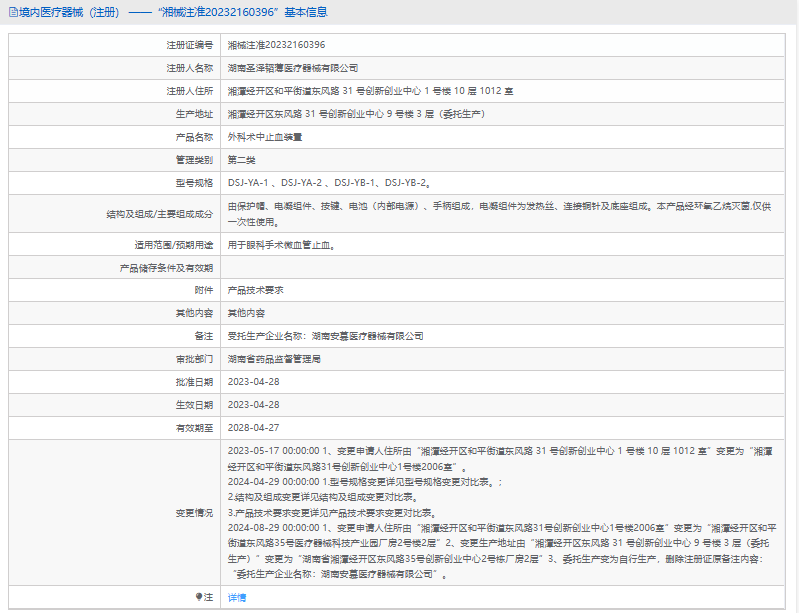The width and height of the screenshot is (799, 613).
Task: Click the 2.结构及组成变更 change line
Action: click(x=323, y=497)
